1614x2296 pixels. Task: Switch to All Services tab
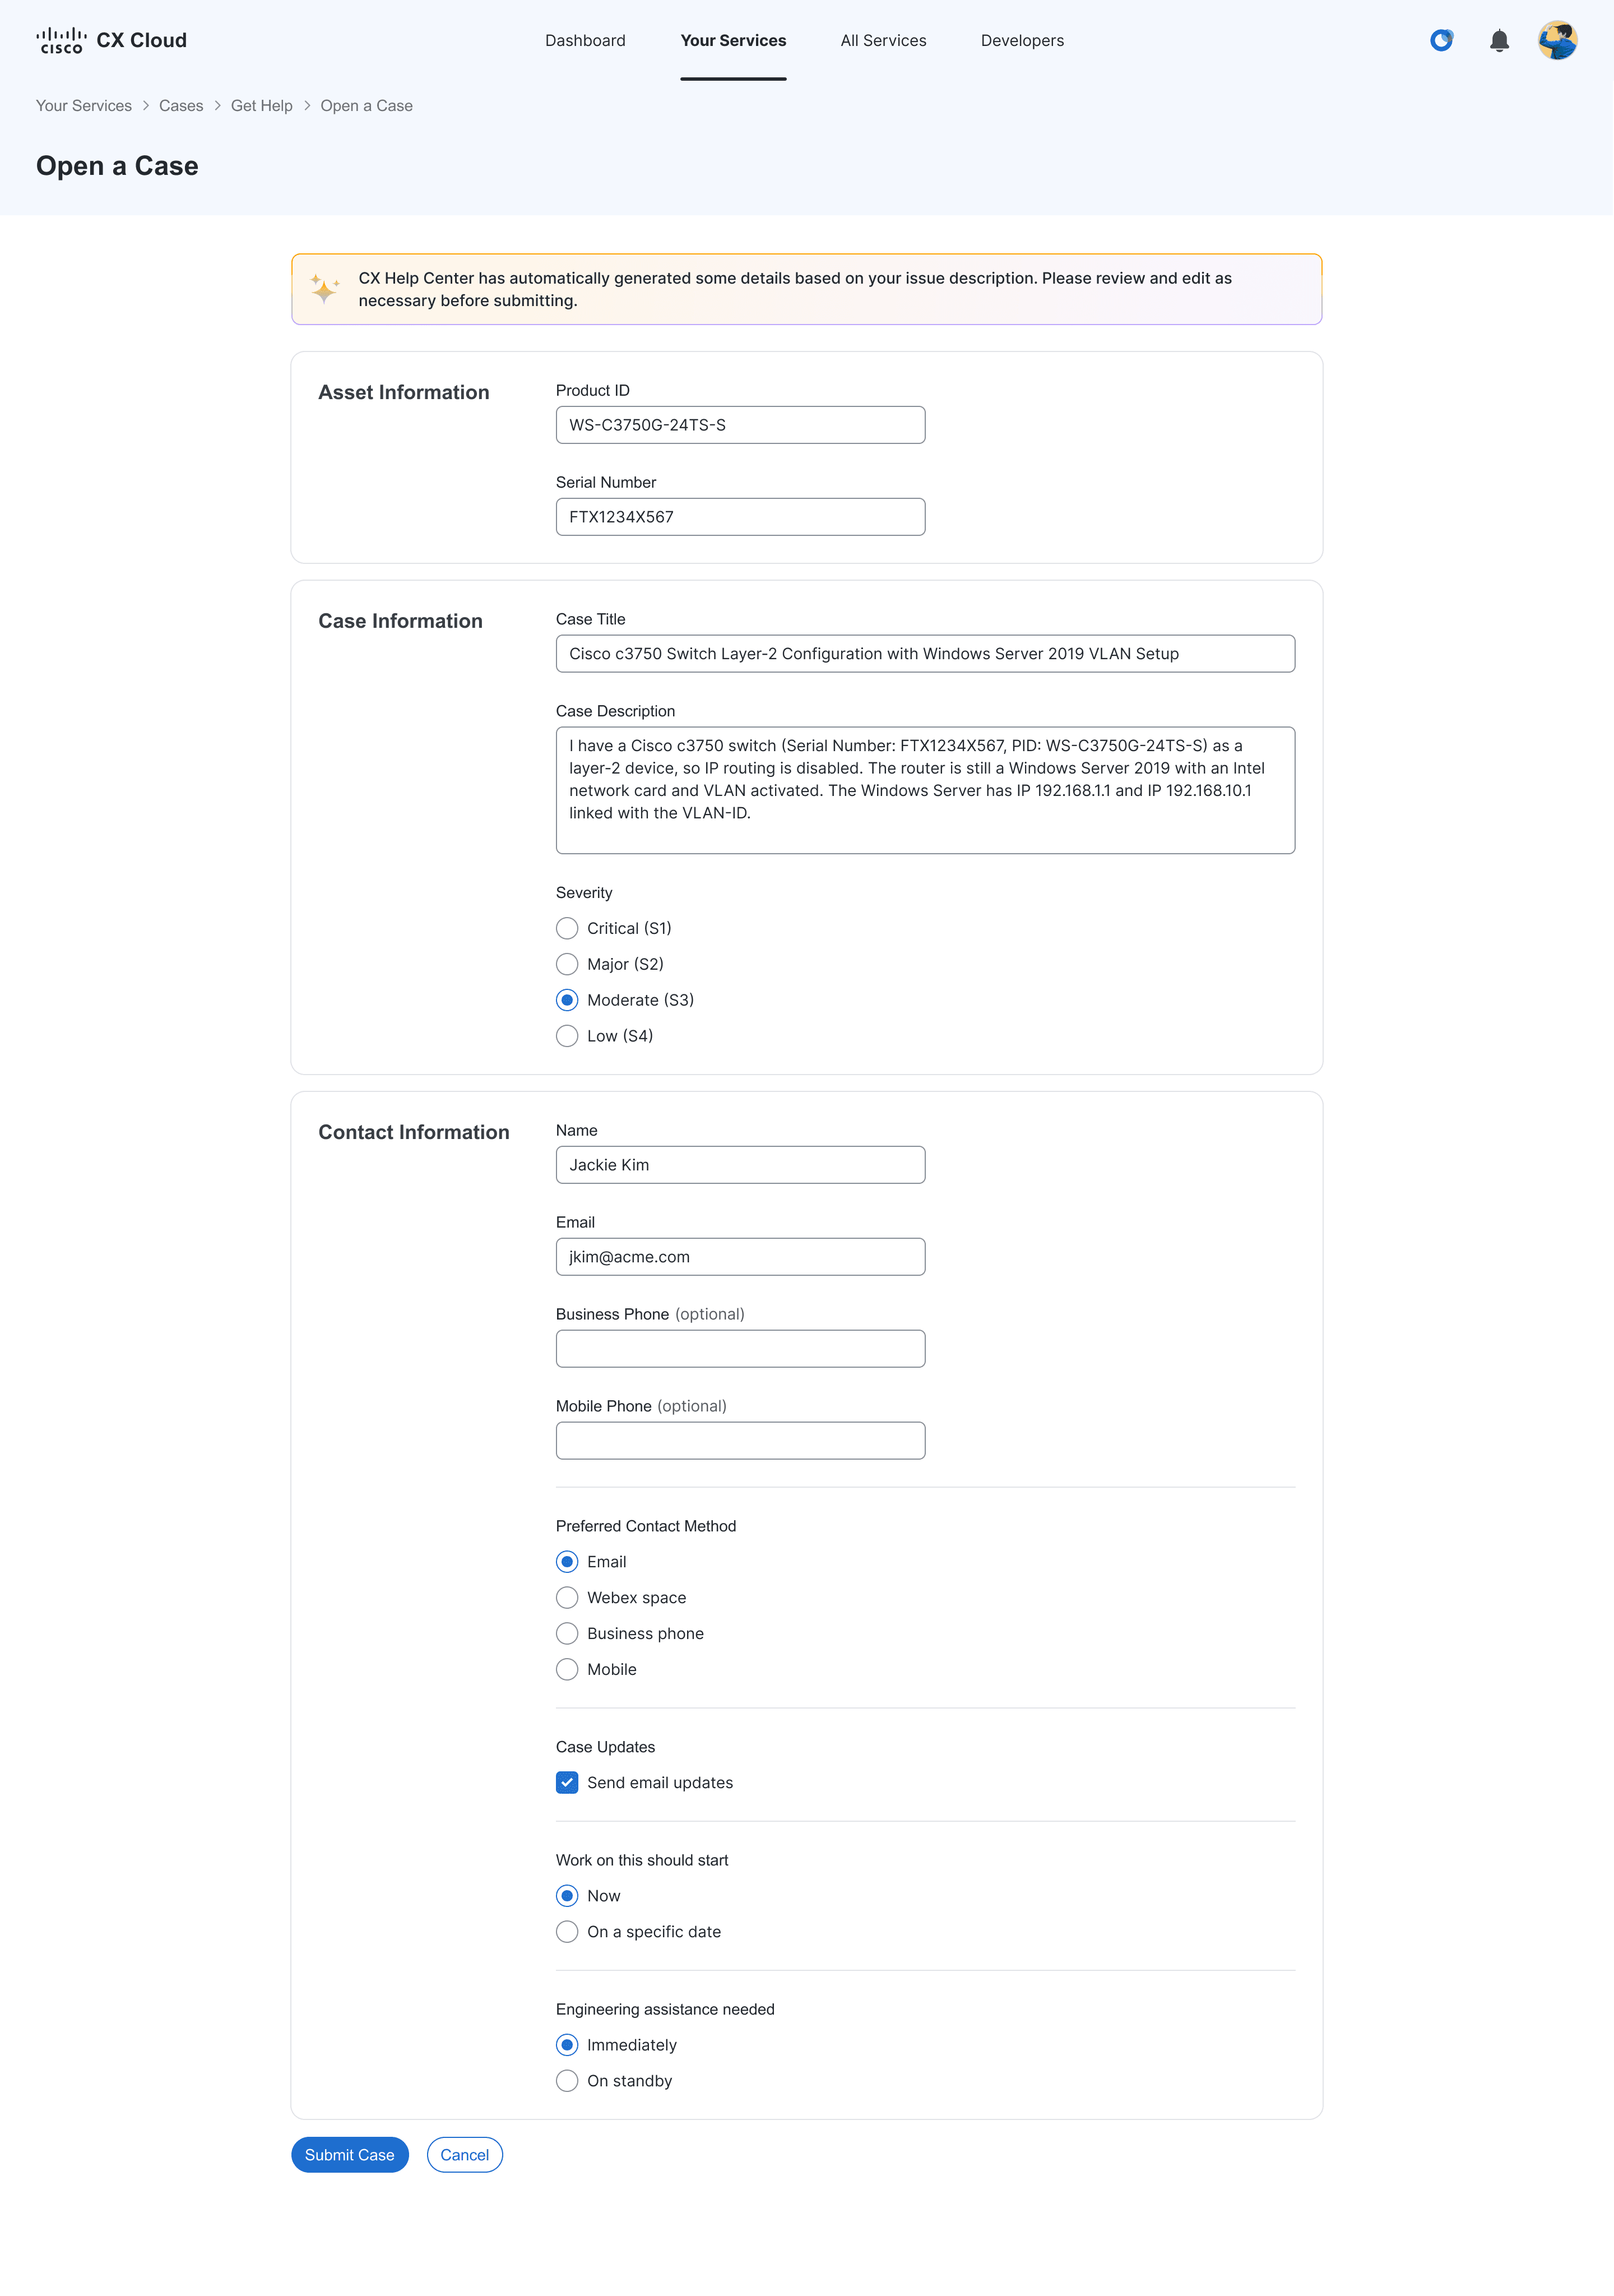click(x=883, y=41)
